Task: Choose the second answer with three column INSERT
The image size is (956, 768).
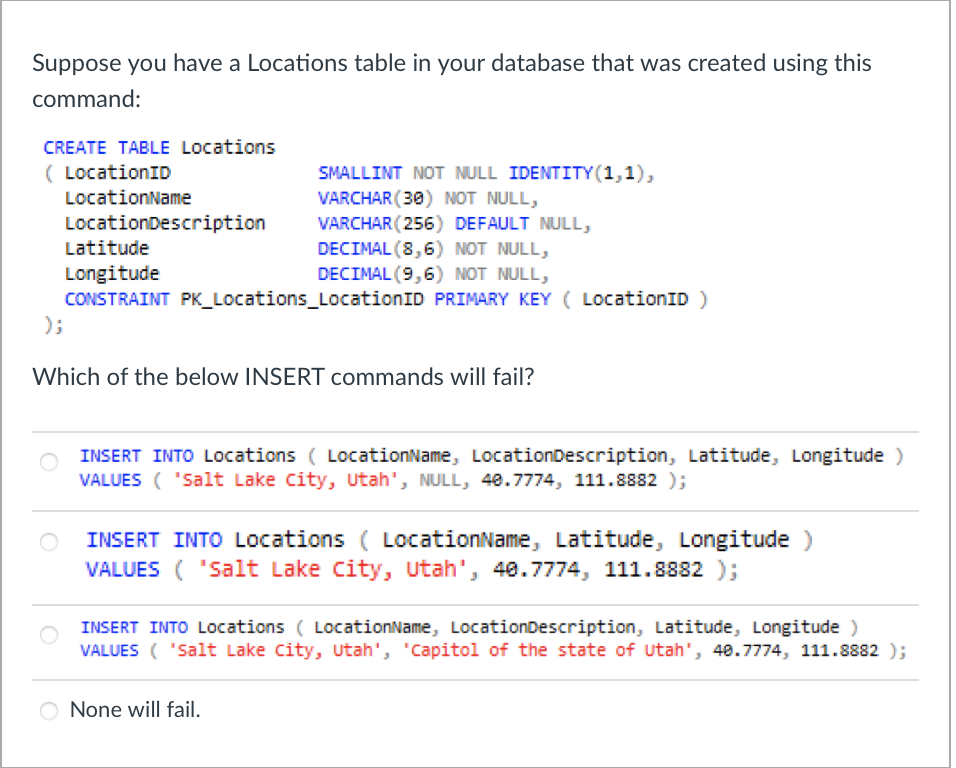Action: click(48, 542)
